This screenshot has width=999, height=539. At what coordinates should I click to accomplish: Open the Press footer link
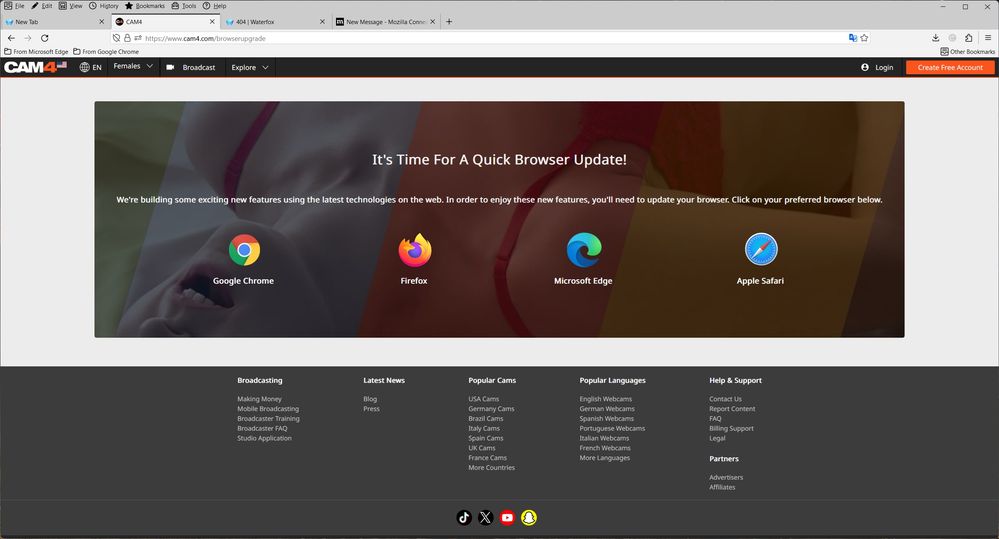click(371, 409)
